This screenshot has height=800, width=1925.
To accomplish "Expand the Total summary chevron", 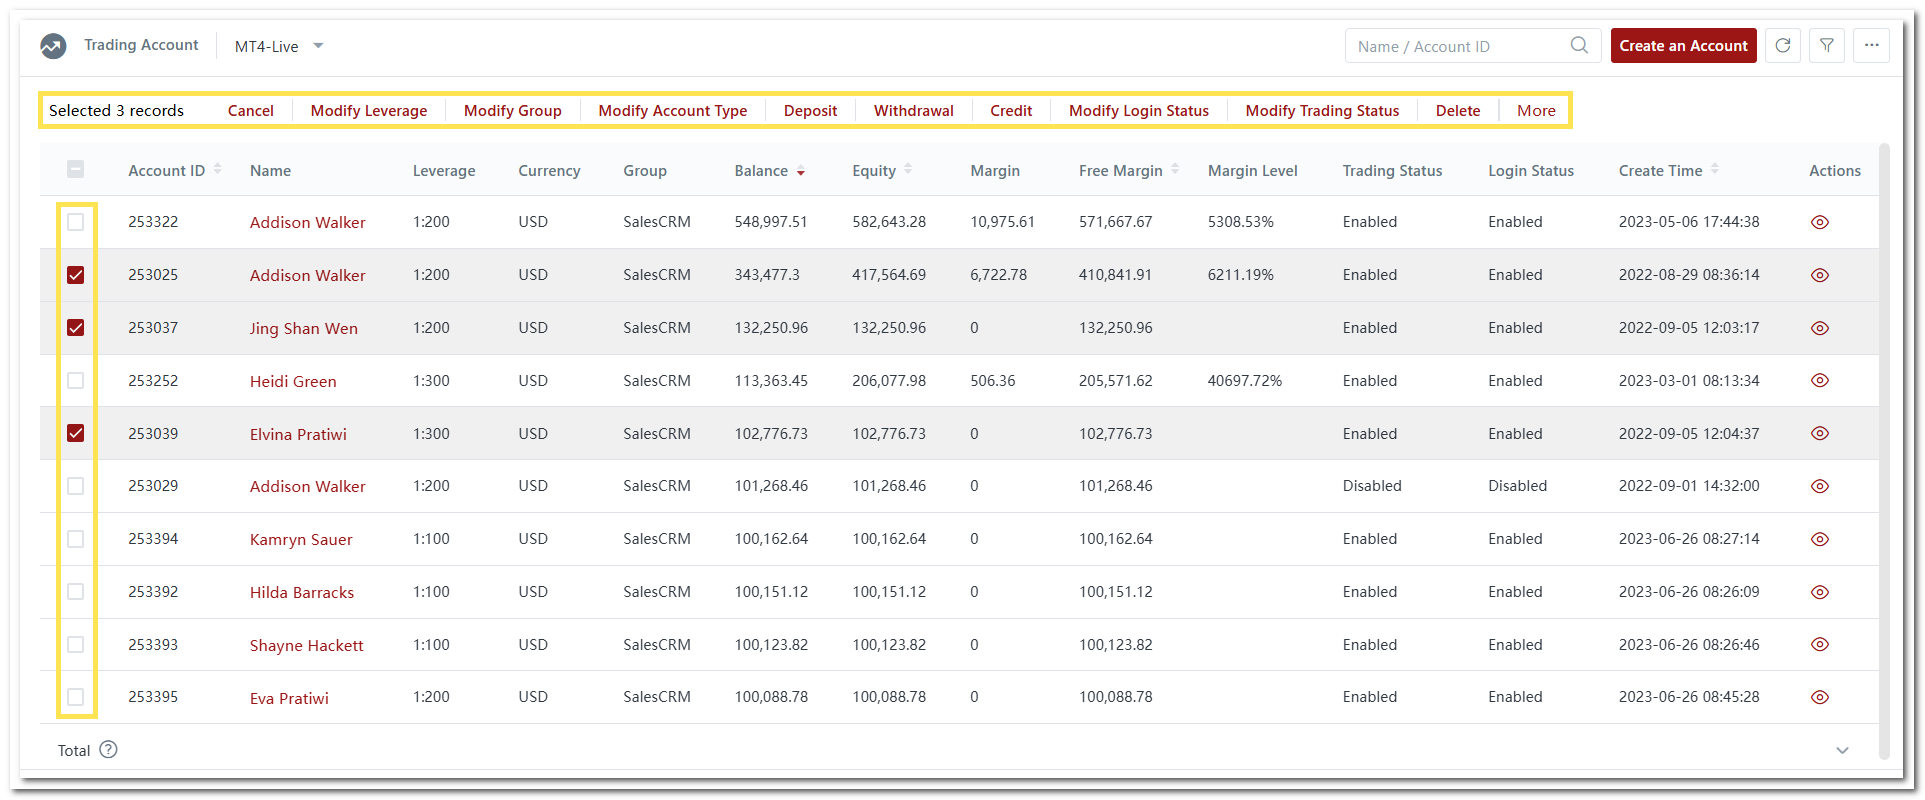I will 1842,750.
